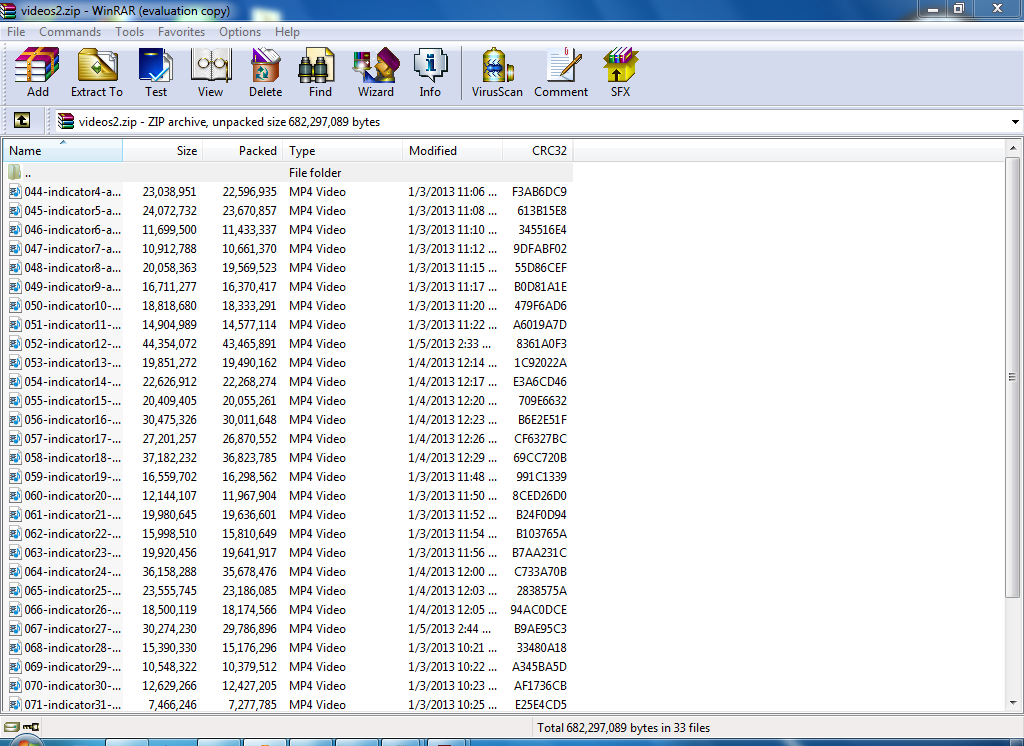
Task: Click file icon of 064-indicator24
Action: point(15,572)
